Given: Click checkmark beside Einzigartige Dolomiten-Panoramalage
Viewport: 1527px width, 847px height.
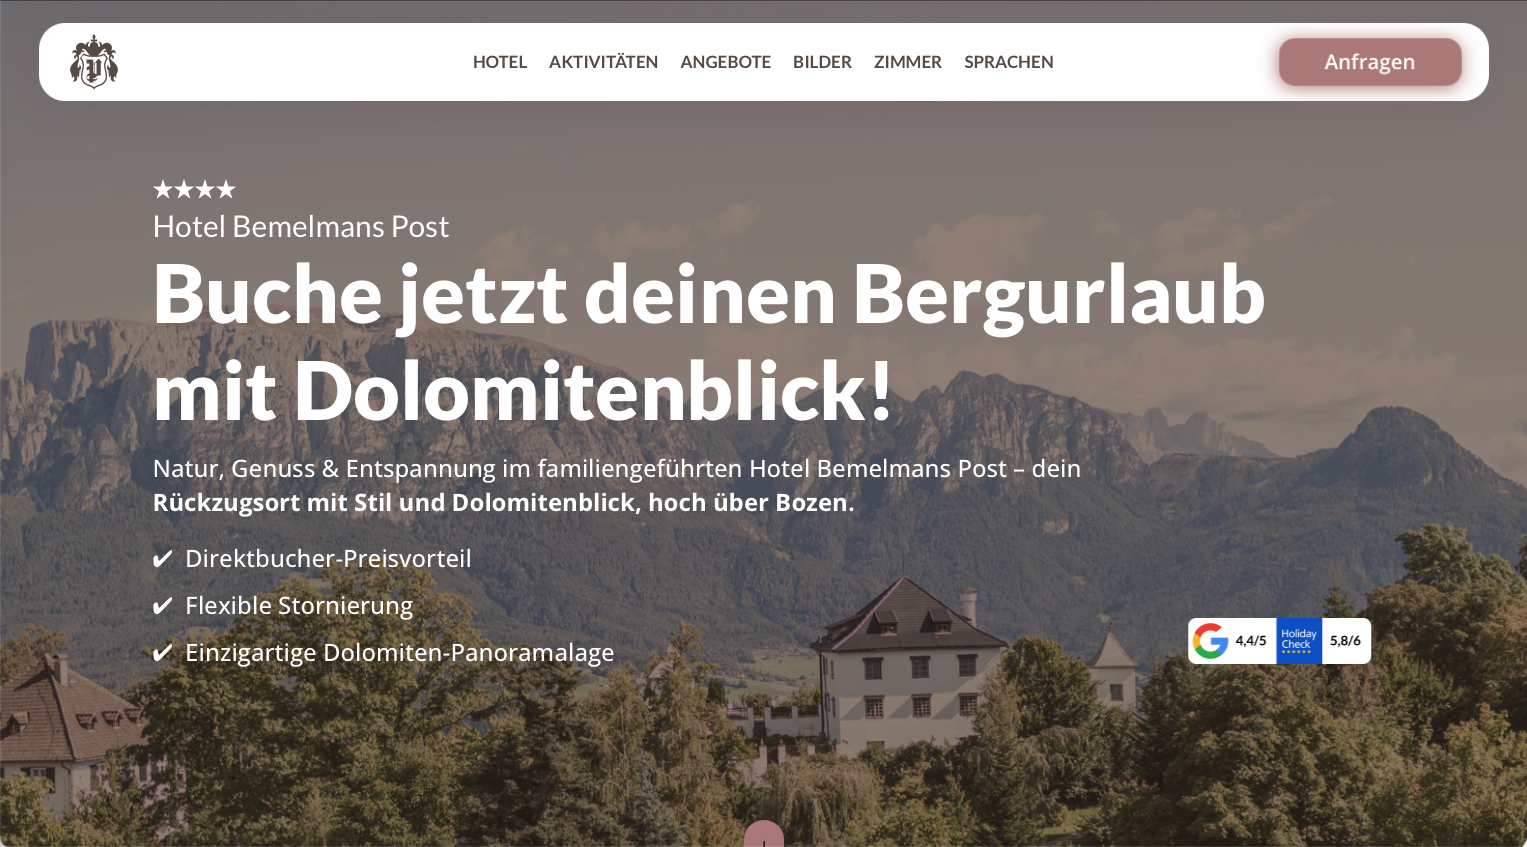Looking at the screenshot, I should (162, 653).
